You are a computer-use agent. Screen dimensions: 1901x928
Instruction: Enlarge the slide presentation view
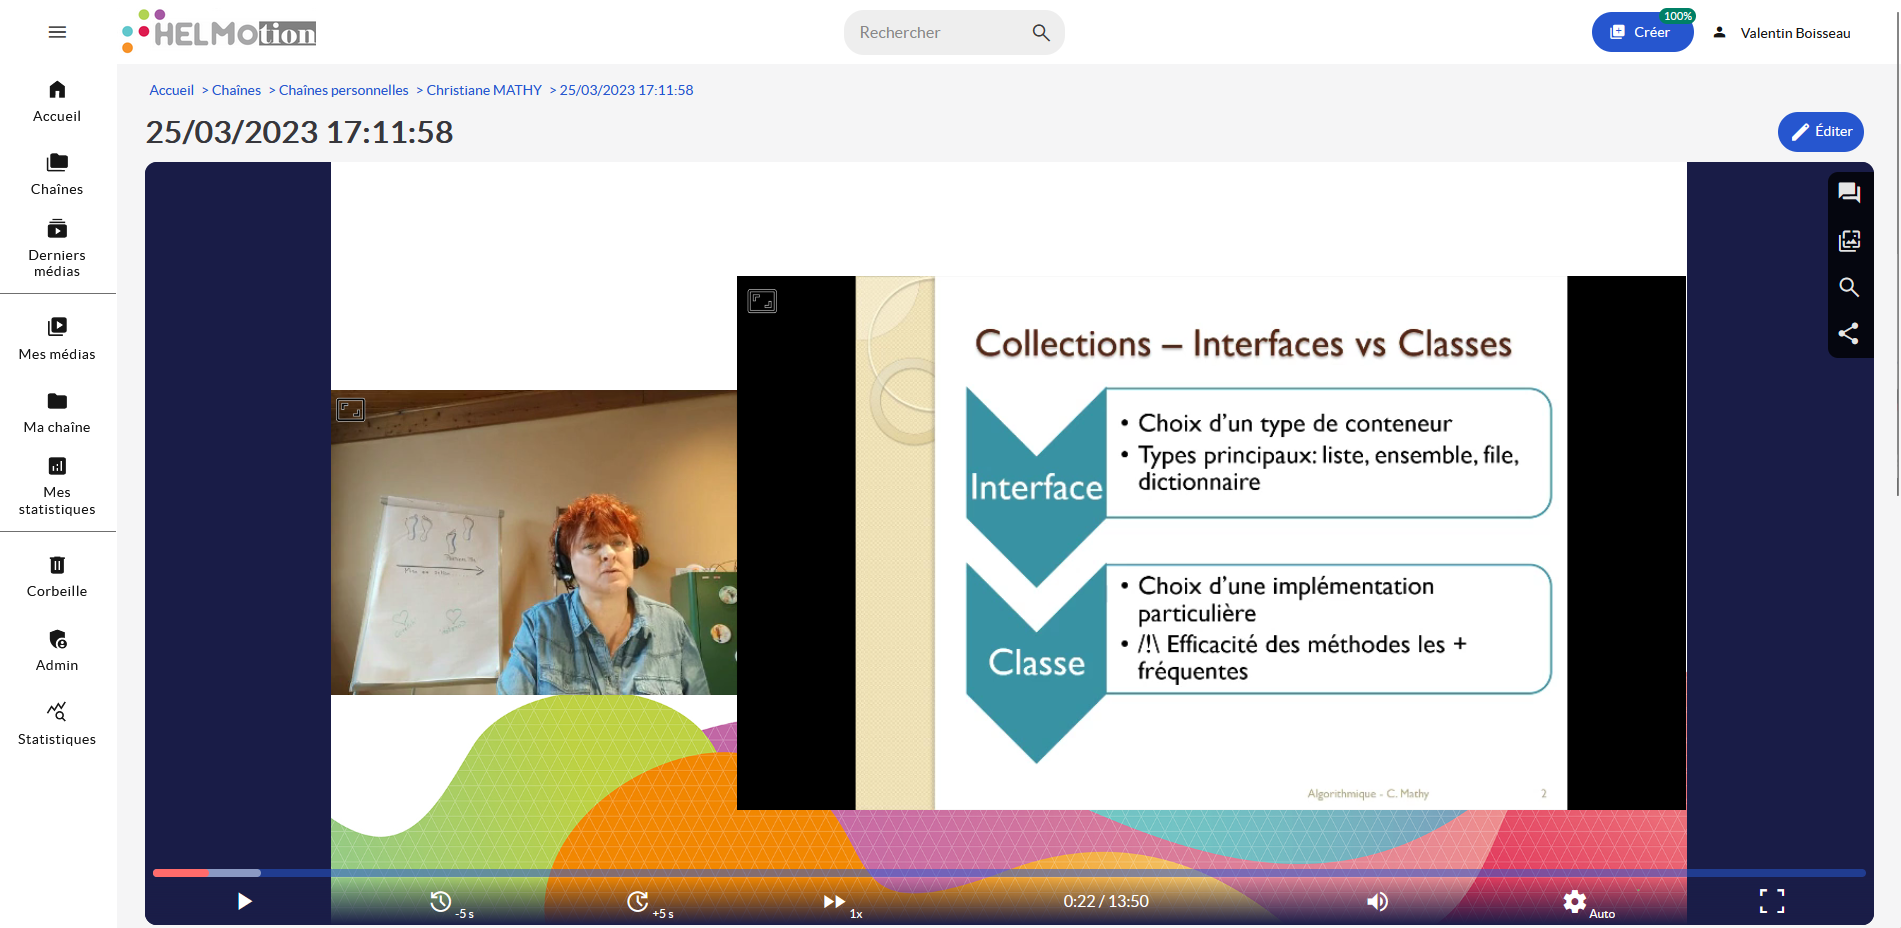point(762,301)
